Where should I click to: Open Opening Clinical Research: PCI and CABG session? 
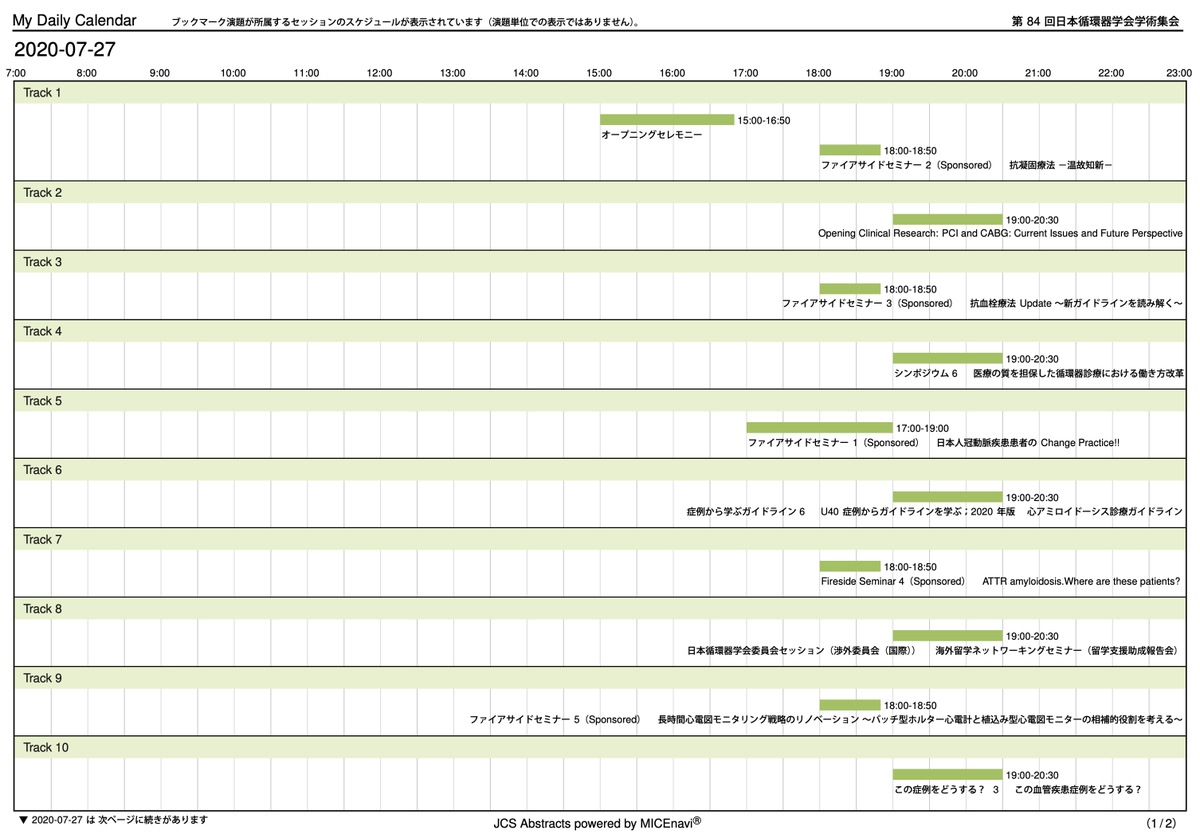click(x=1000, y=234)
